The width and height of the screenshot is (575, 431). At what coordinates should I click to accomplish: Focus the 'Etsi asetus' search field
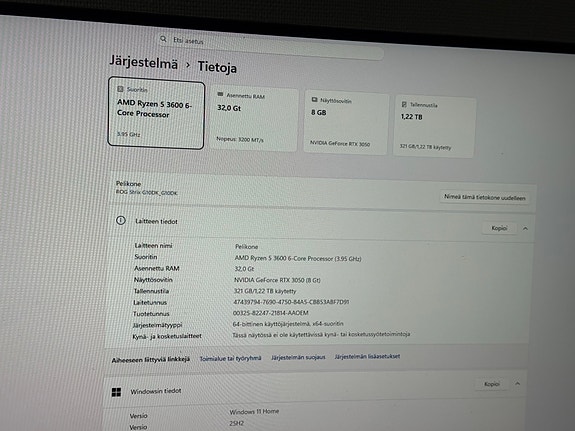[271, 46]
